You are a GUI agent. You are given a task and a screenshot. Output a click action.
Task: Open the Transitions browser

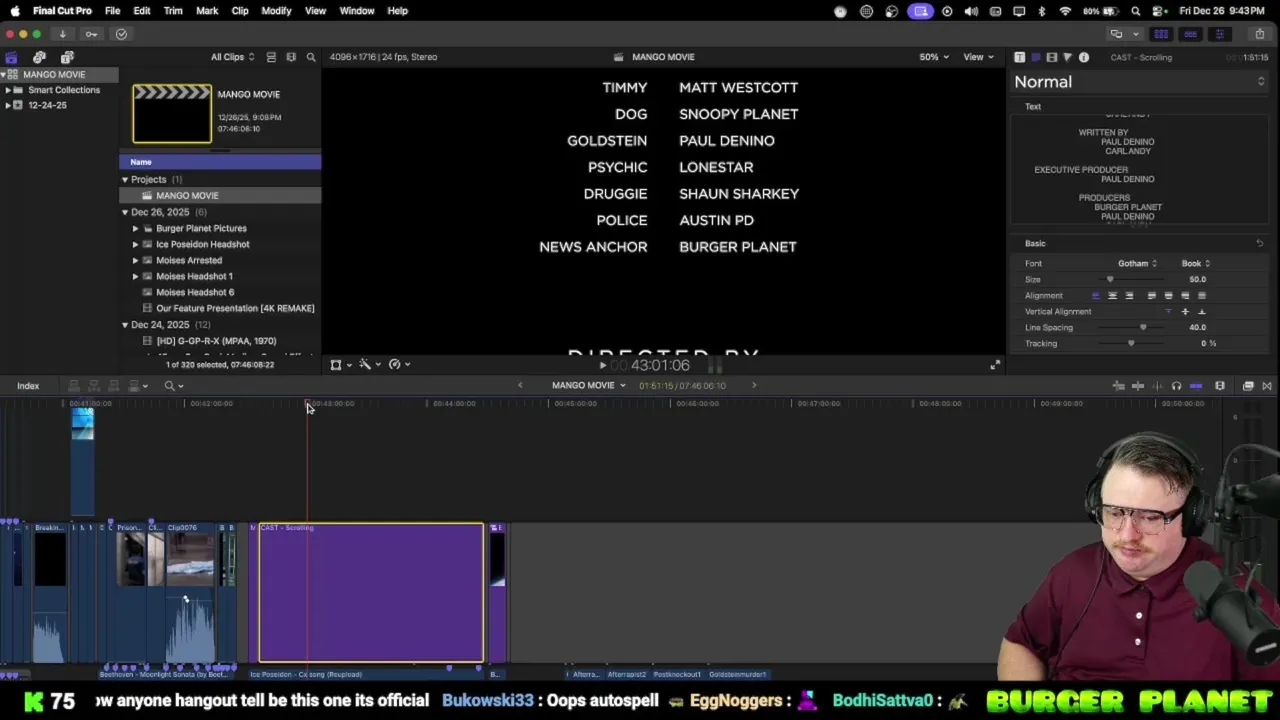pos(1267,386)
